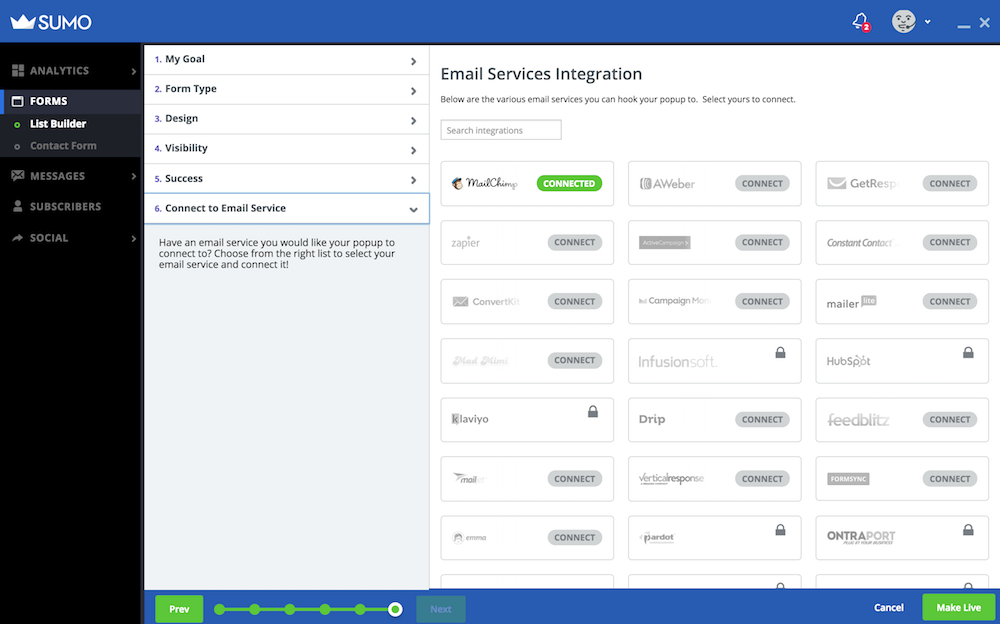
Task: Connect the AWeber service
Action: pyautogui.click(x=762, y=183)
